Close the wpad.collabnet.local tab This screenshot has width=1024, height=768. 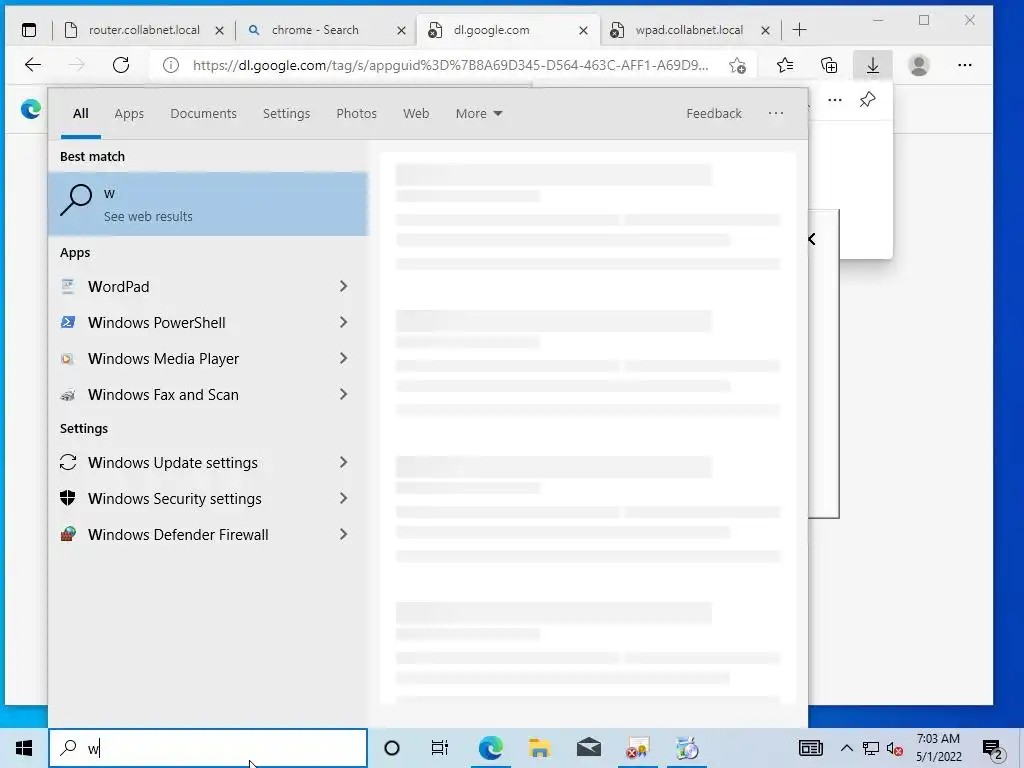(765, 30)
